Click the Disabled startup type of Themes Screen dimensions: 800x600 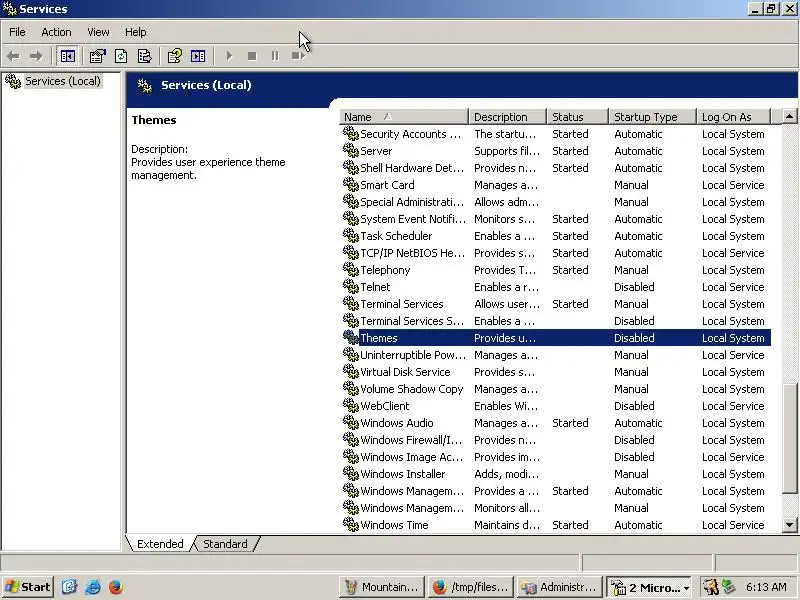click(634, 338)
